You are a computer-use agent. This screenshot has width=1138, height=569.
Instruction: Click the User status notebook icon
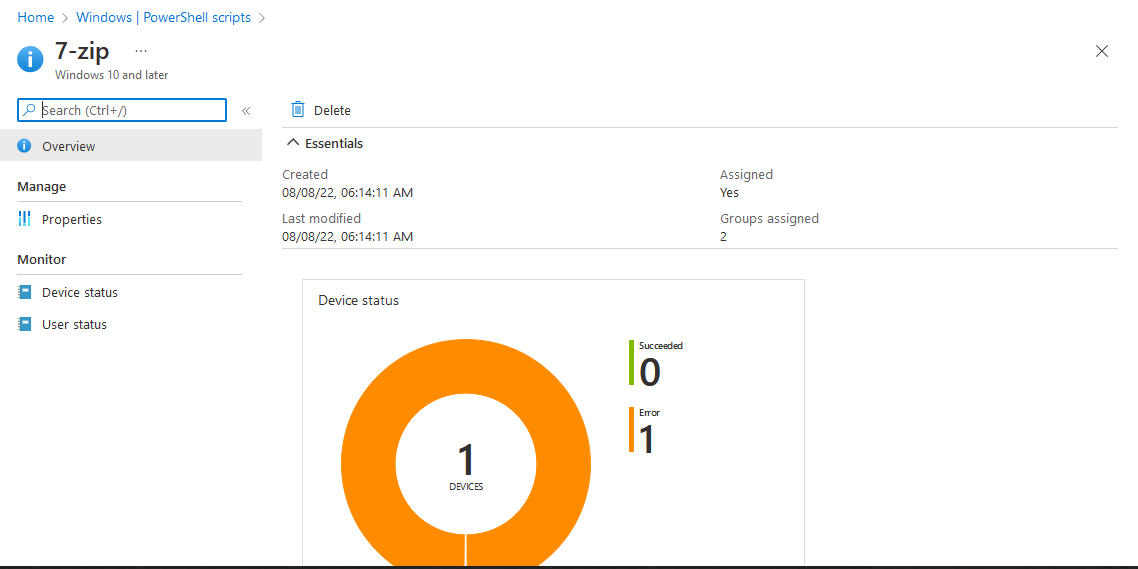(25, 324)
